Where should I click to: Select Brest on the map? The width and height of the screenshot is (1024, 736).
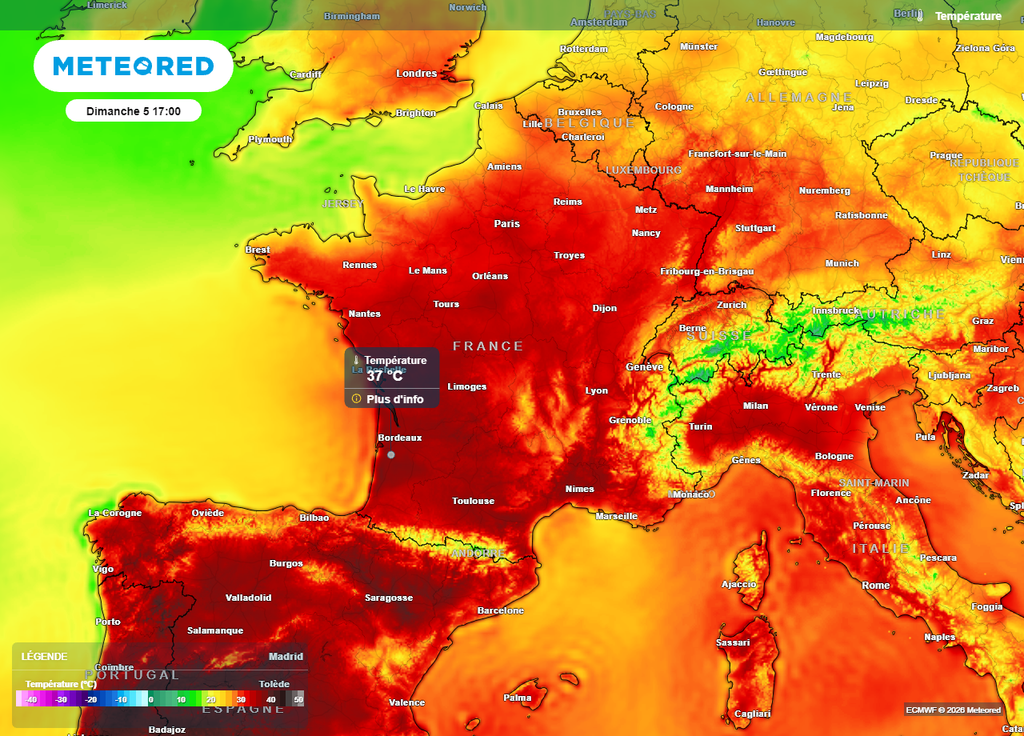click(x=257, y=249)
